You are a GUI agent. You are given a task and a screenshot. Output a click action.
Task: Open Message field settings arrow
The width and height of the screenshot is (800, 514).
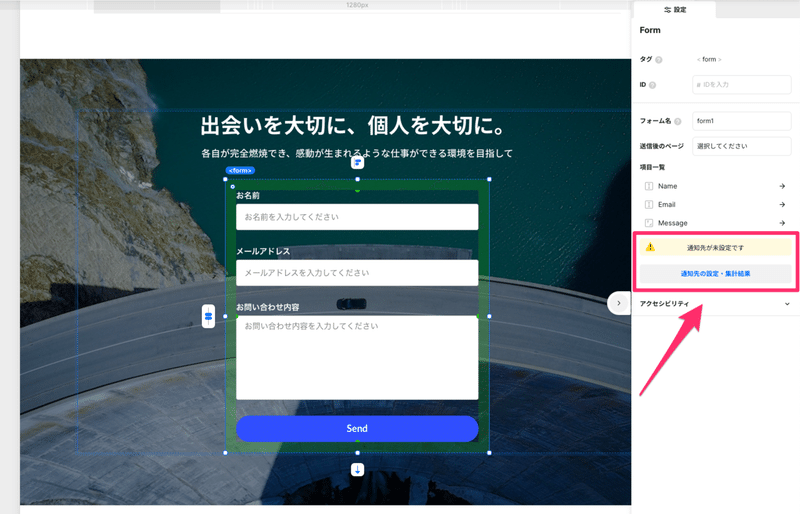point(782,223)
